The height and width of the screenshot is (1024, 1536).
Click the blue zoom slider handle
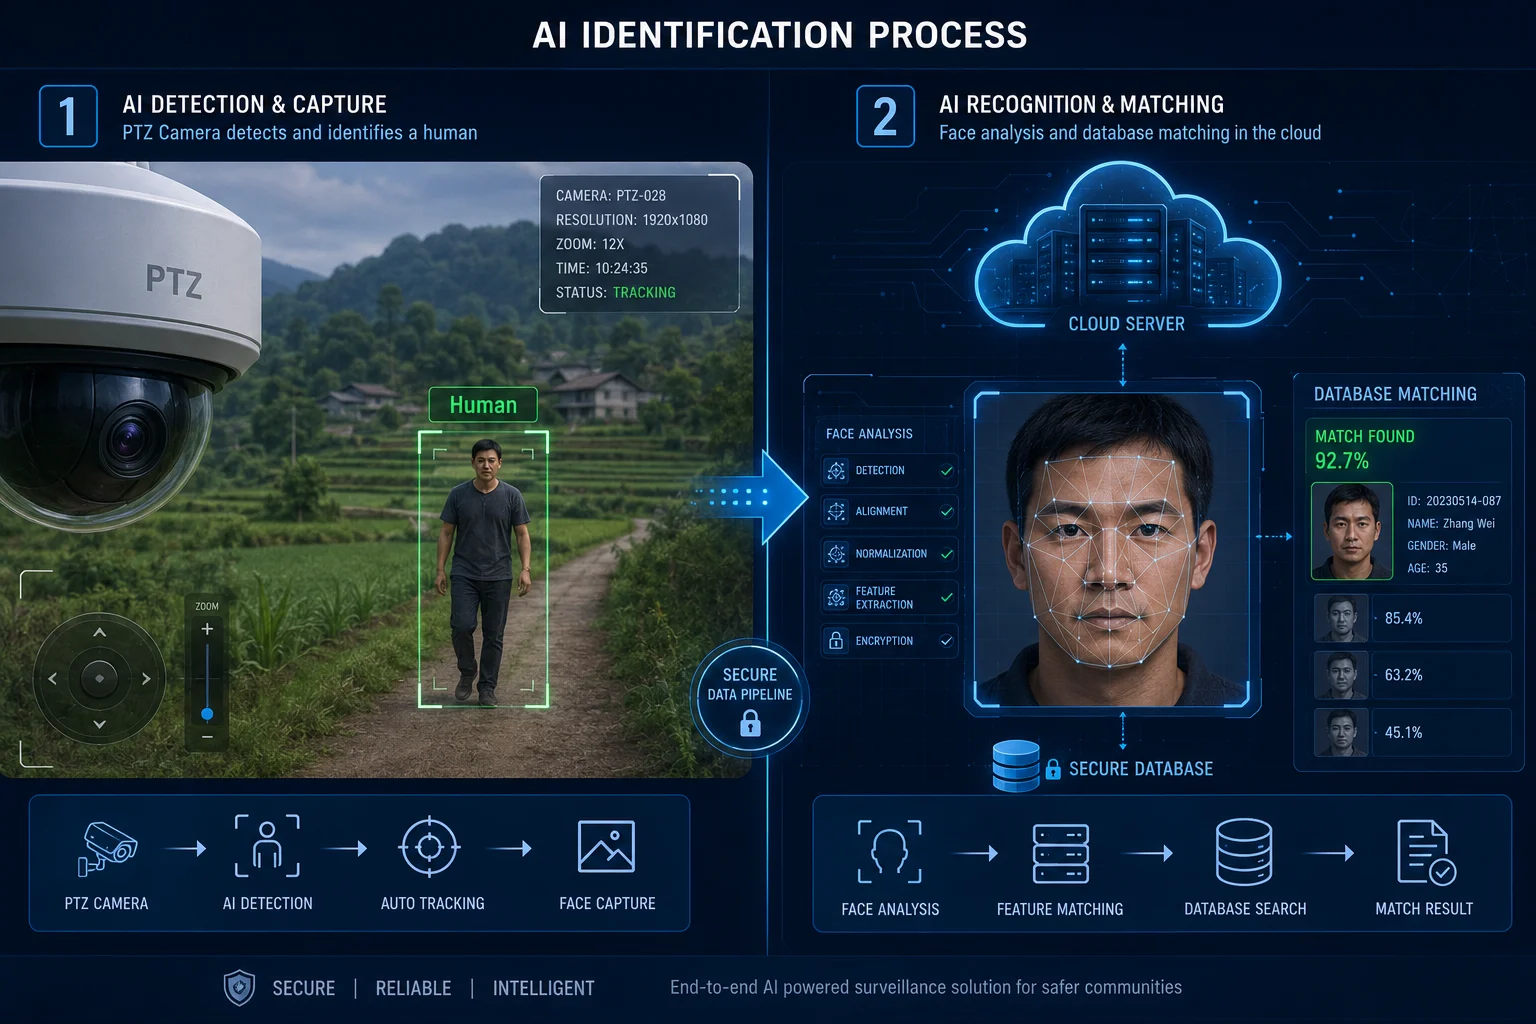207,714
